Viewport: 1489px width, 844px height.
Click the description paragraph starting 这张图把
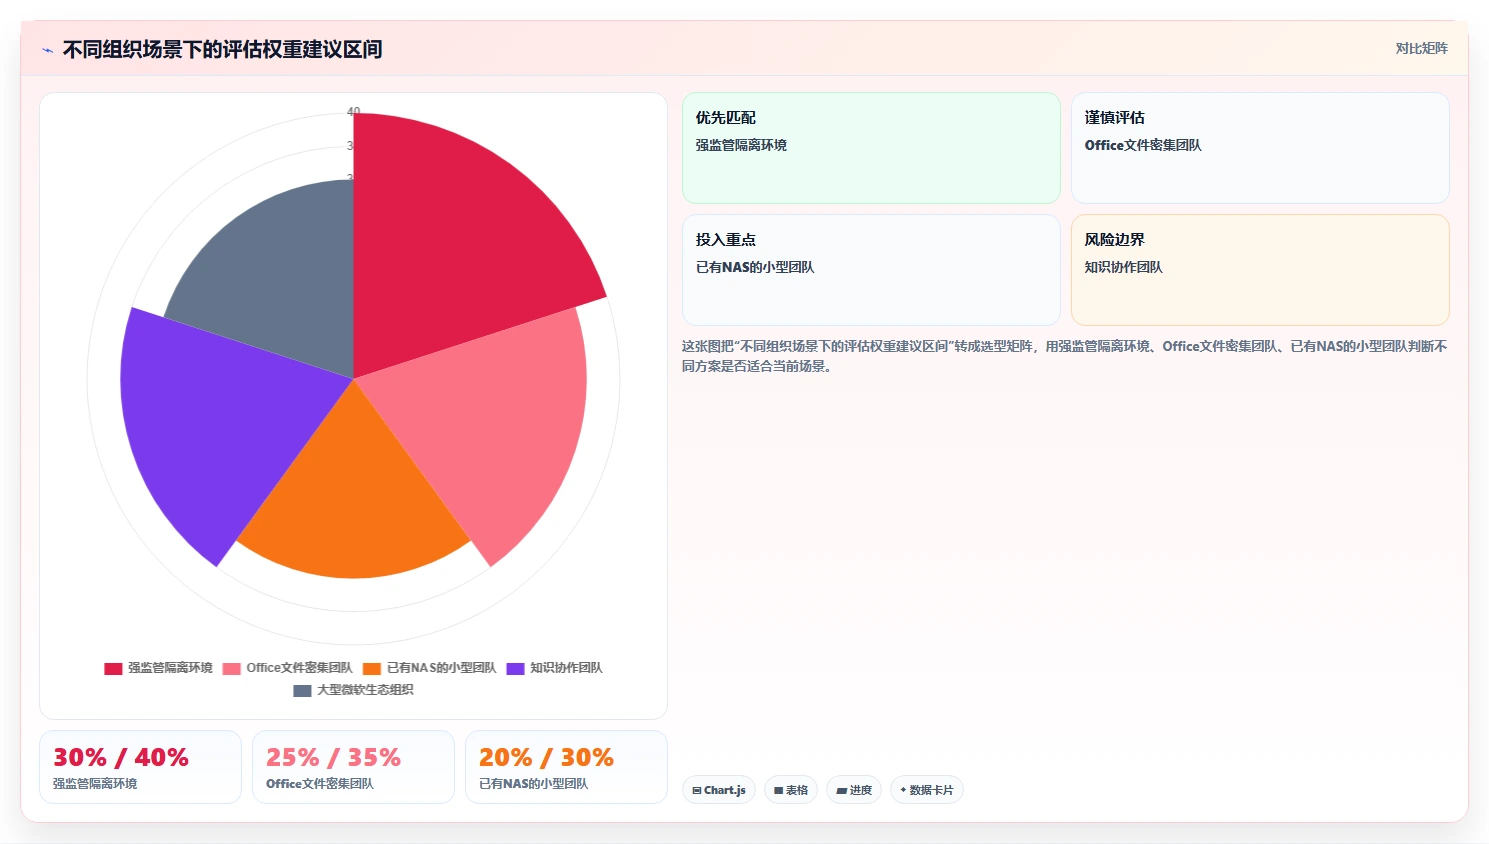(x=1065, y=356)
